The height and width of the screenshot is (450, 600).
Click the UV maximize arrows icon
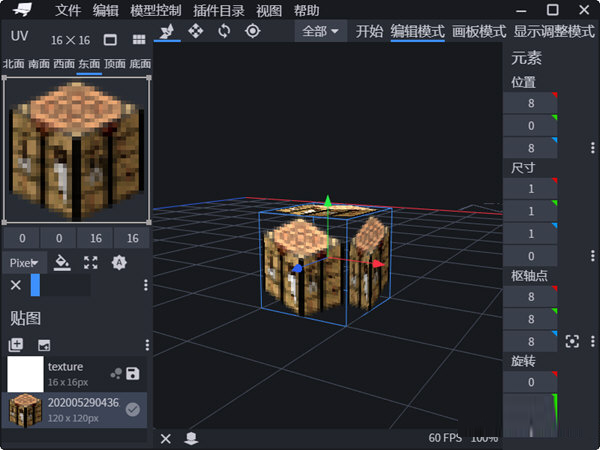tap(91, 262)
